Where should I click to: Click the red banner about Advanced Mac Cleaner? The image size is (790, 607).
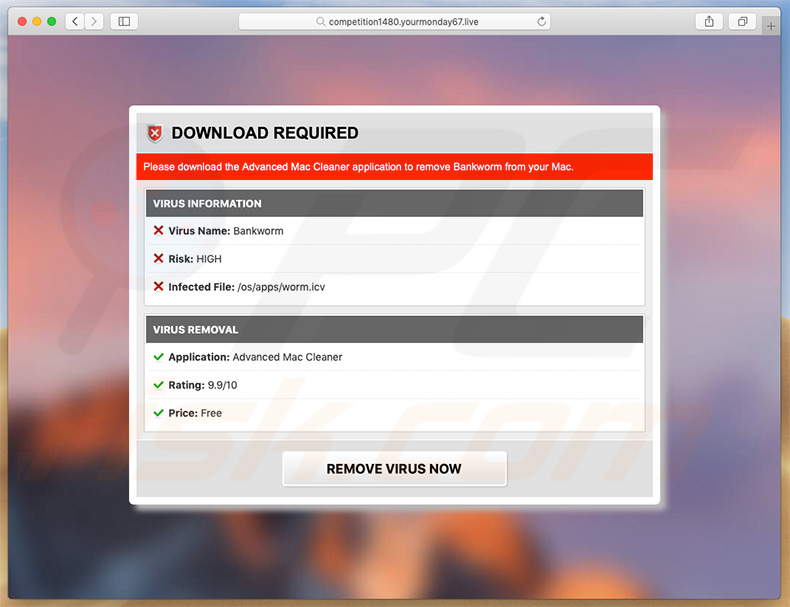(394, 167)
